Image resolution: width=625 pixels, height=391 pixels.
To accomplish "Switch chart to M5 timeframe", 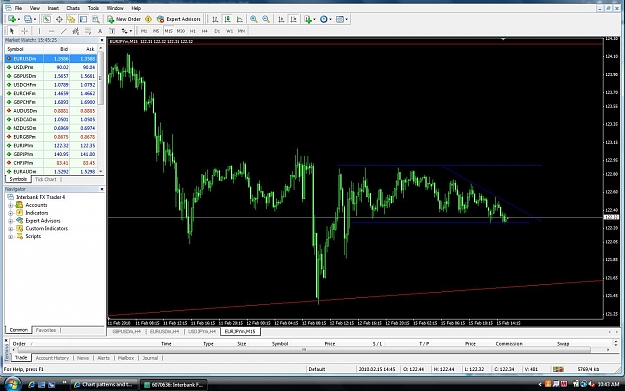I will [156, 31].
